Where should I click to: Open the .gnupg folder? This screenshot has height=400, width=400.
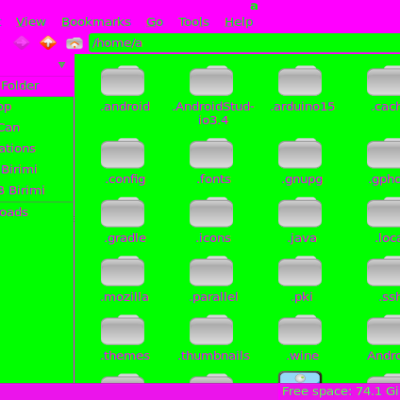pyautogui.click(x=300, y=153)
